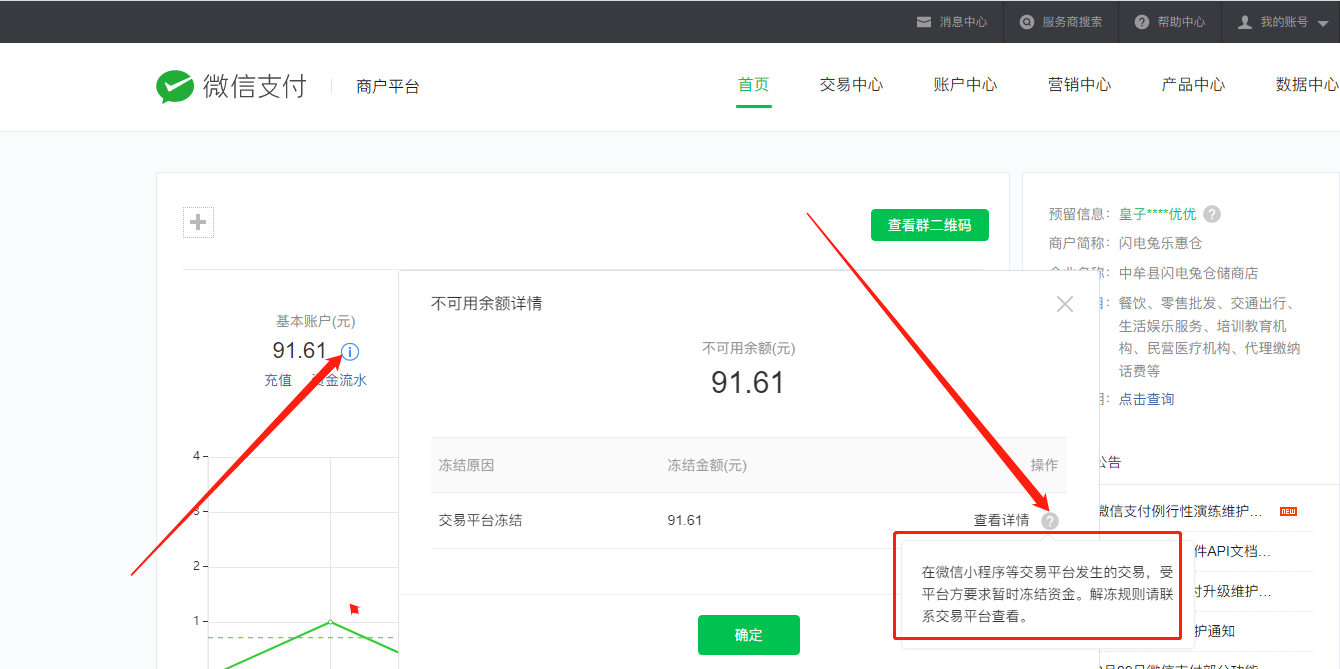Image resolution: width=1340 pixels, height=669 pixels.
Task: Click the 91.61 frozen amount cell
Action: pyautogui.click(x=685, y=520)
